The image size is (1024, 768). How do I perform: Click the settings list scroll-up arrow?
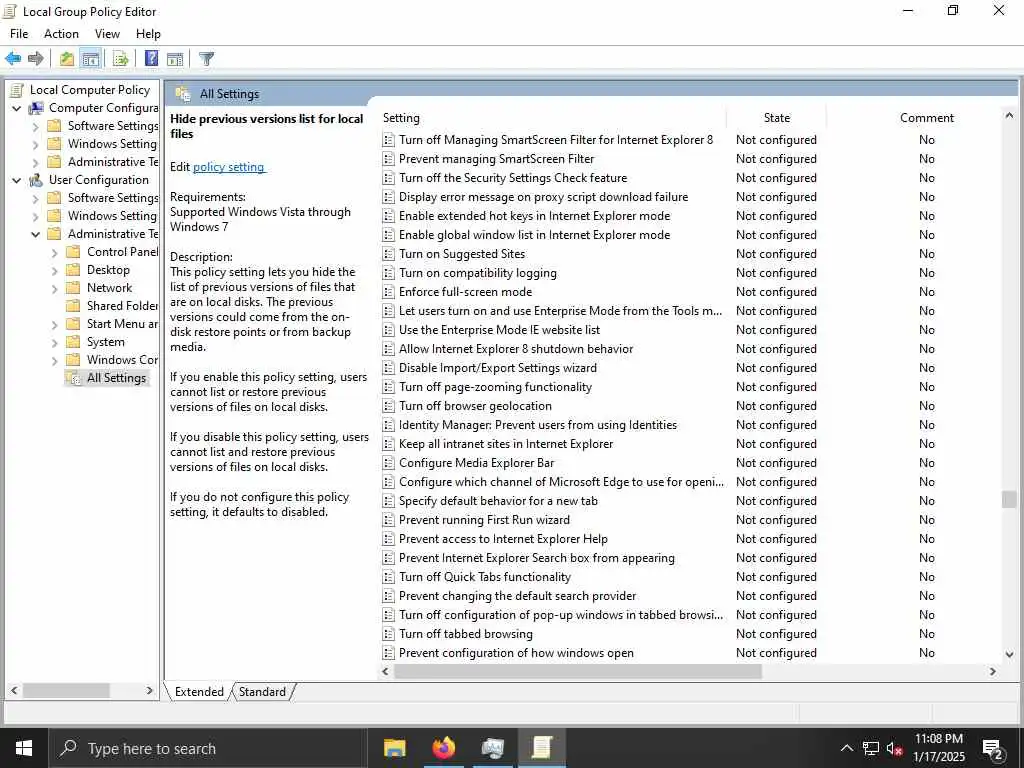[1009, 116]
